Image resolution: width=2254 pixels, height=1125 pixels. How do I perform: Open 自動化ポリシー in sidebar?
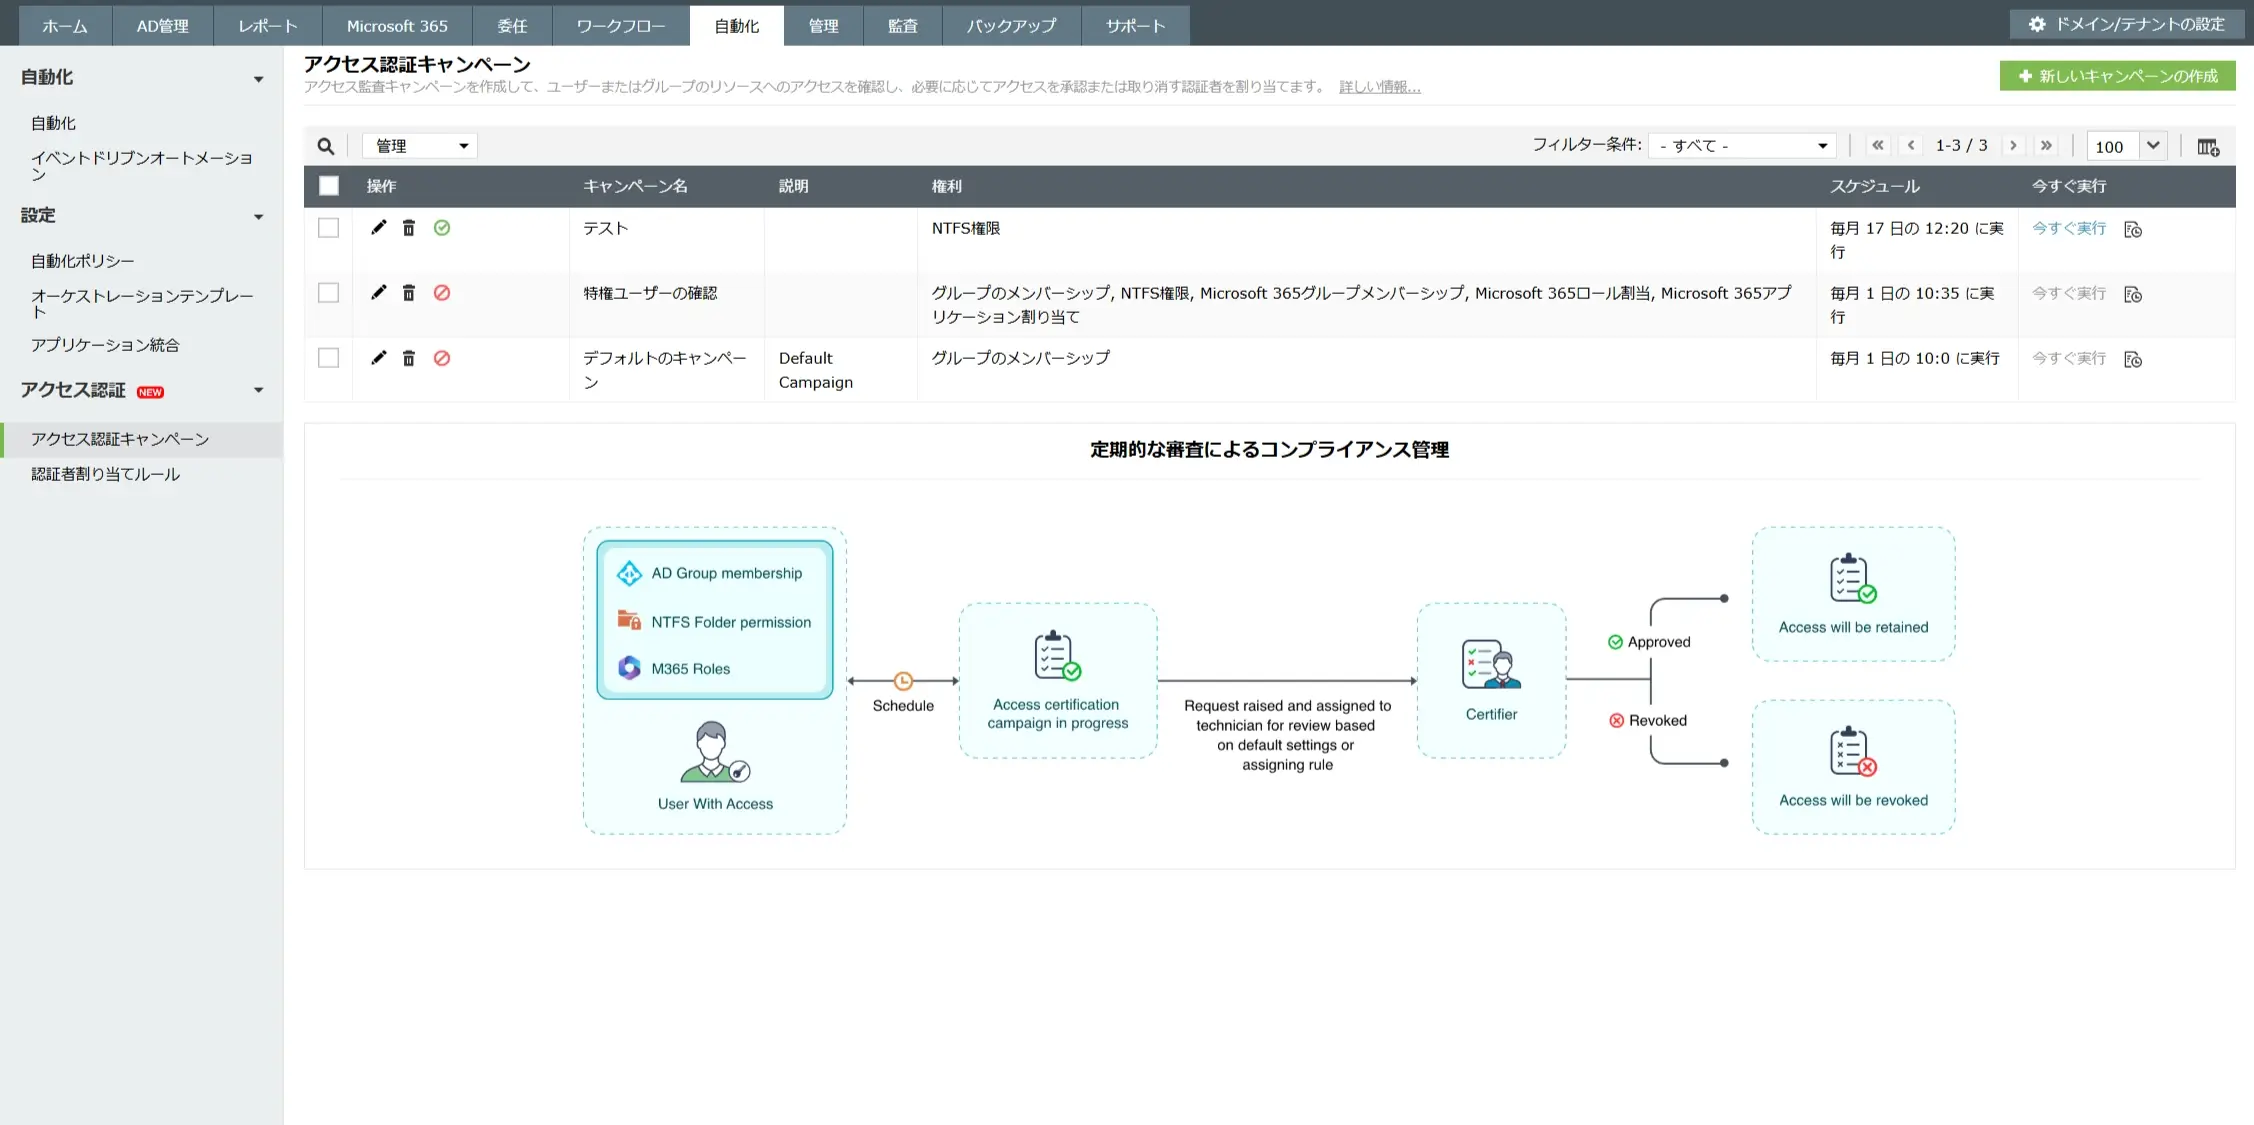(x=82, y=261)
